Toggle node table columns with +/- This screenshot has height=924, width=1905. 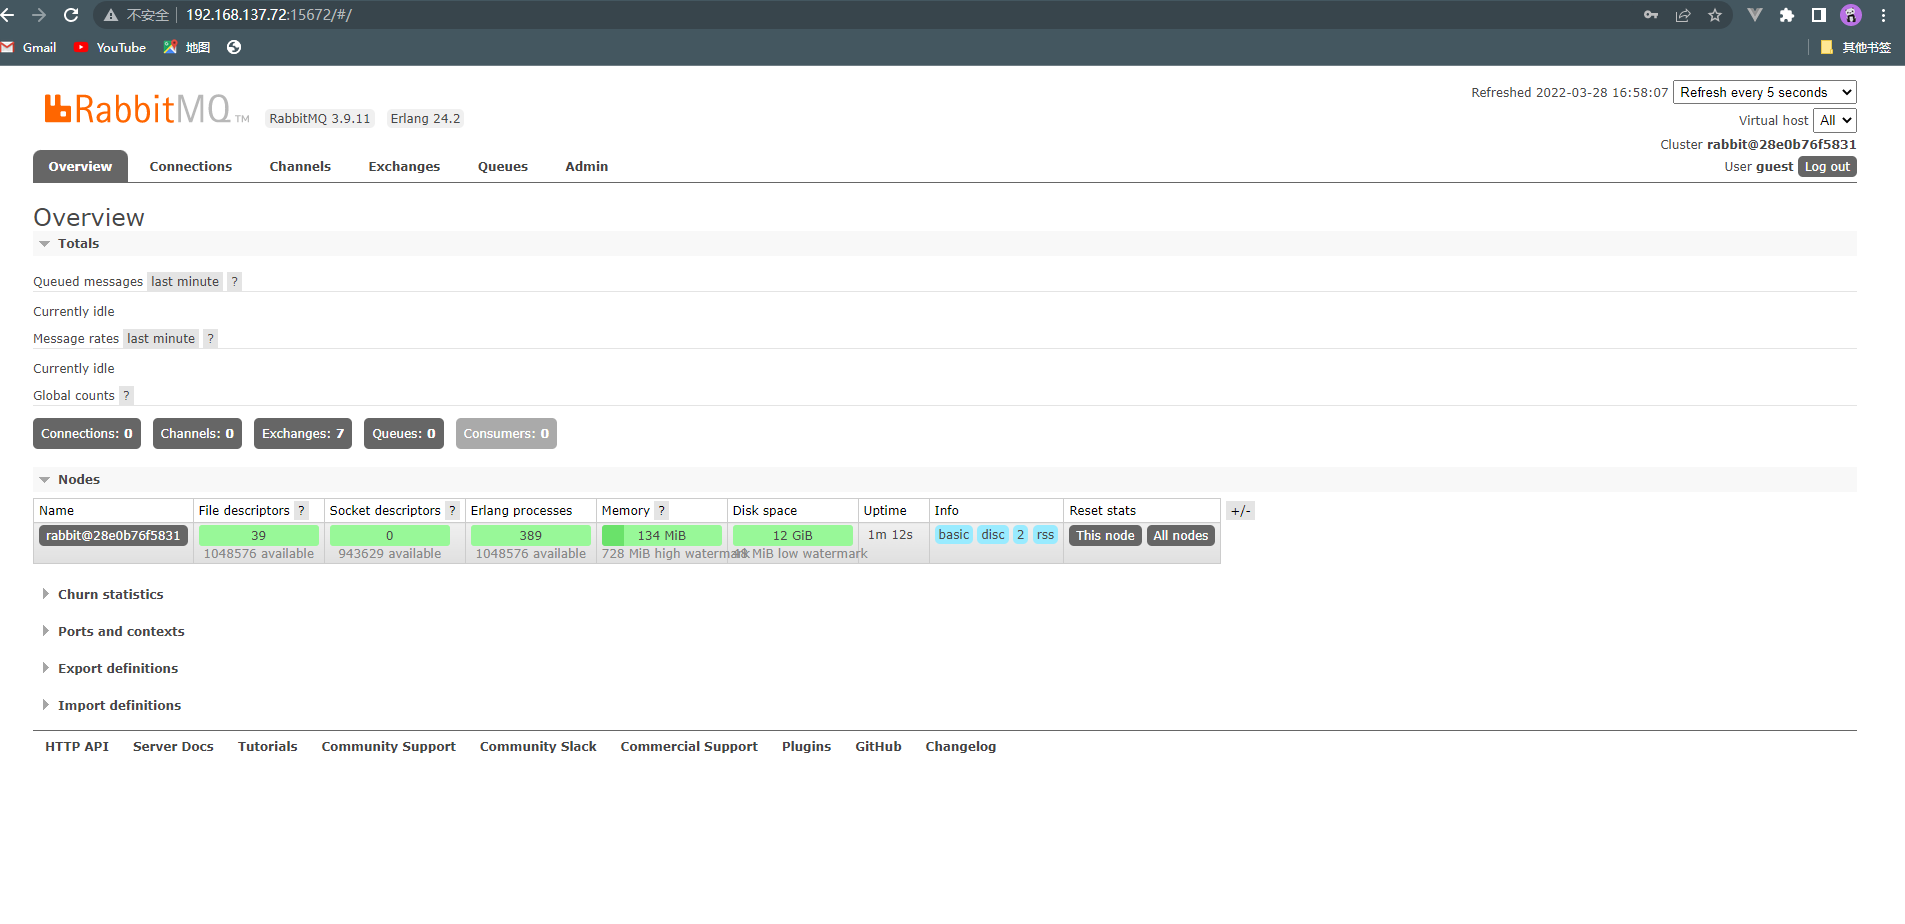(1240, 511)
